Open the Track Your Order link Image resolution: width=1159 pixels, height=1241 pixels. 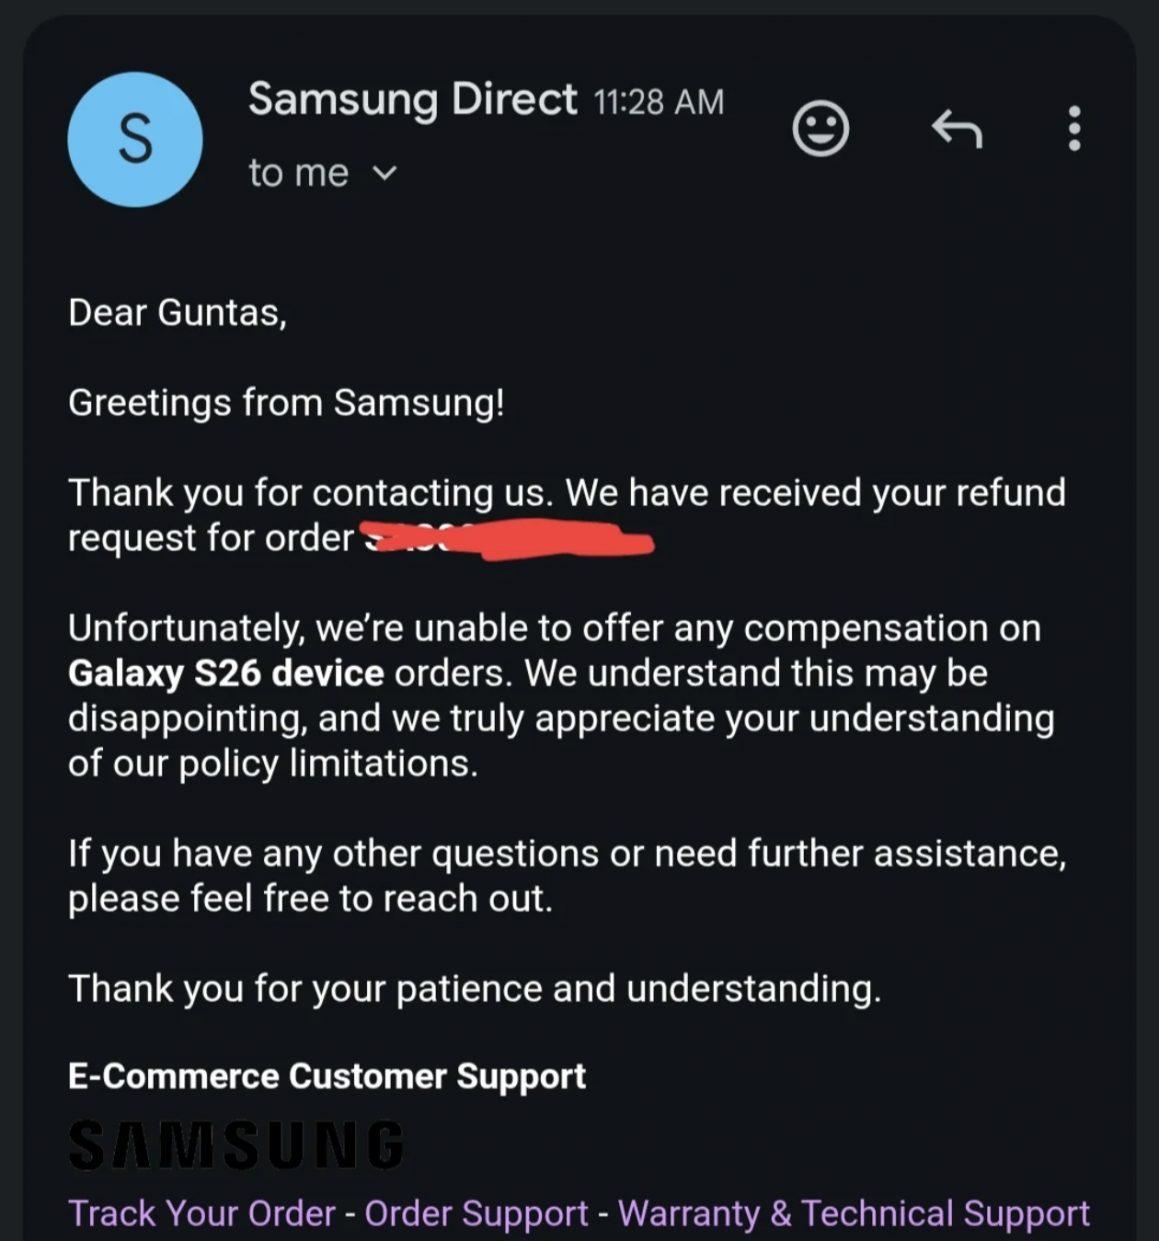201,1213
